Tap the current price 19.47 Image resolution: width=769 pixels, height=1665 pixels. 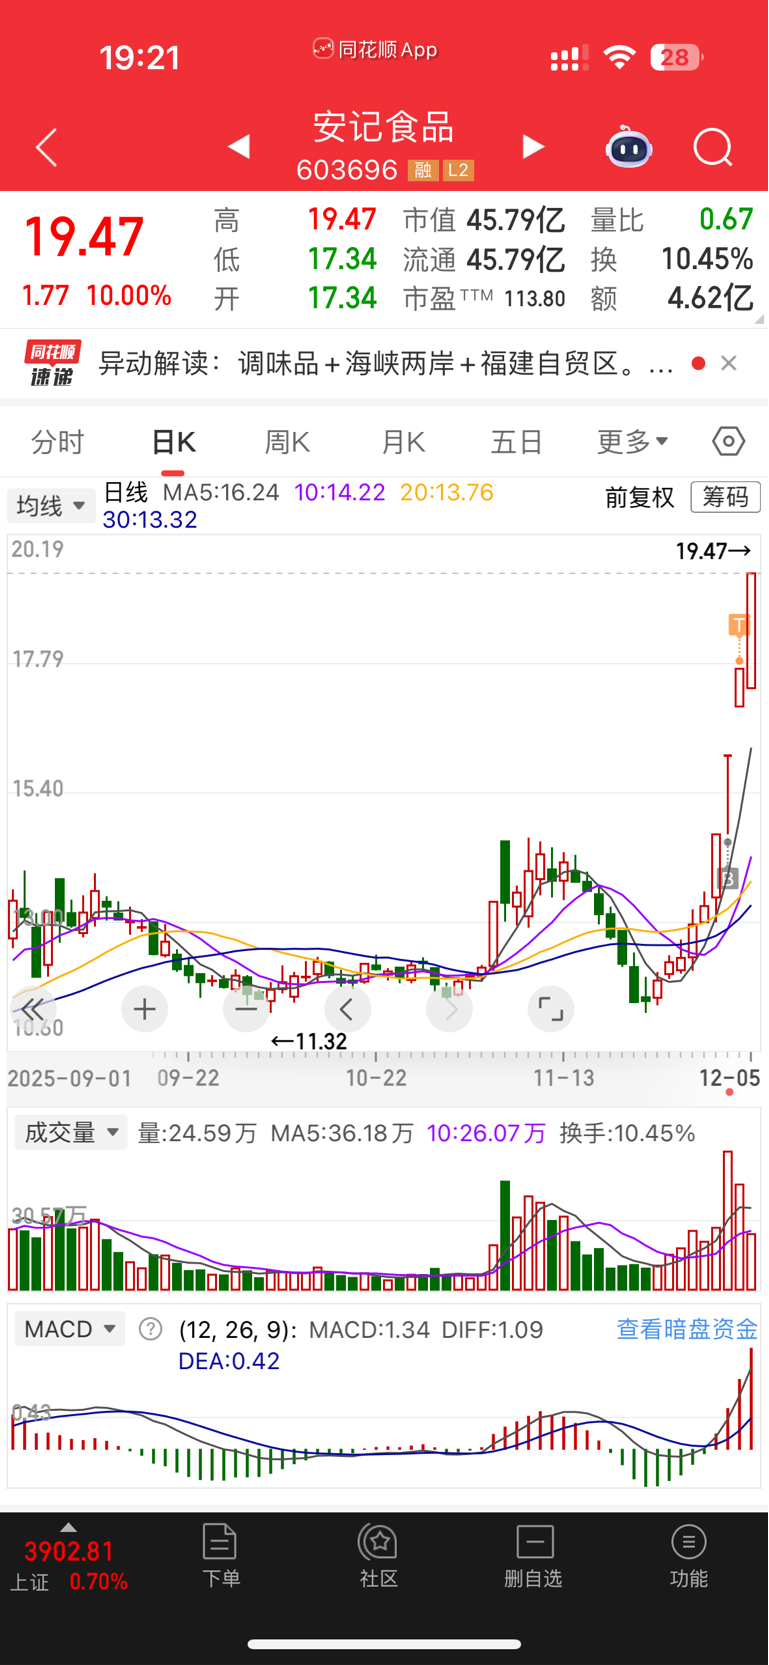(x=84, y=238)
